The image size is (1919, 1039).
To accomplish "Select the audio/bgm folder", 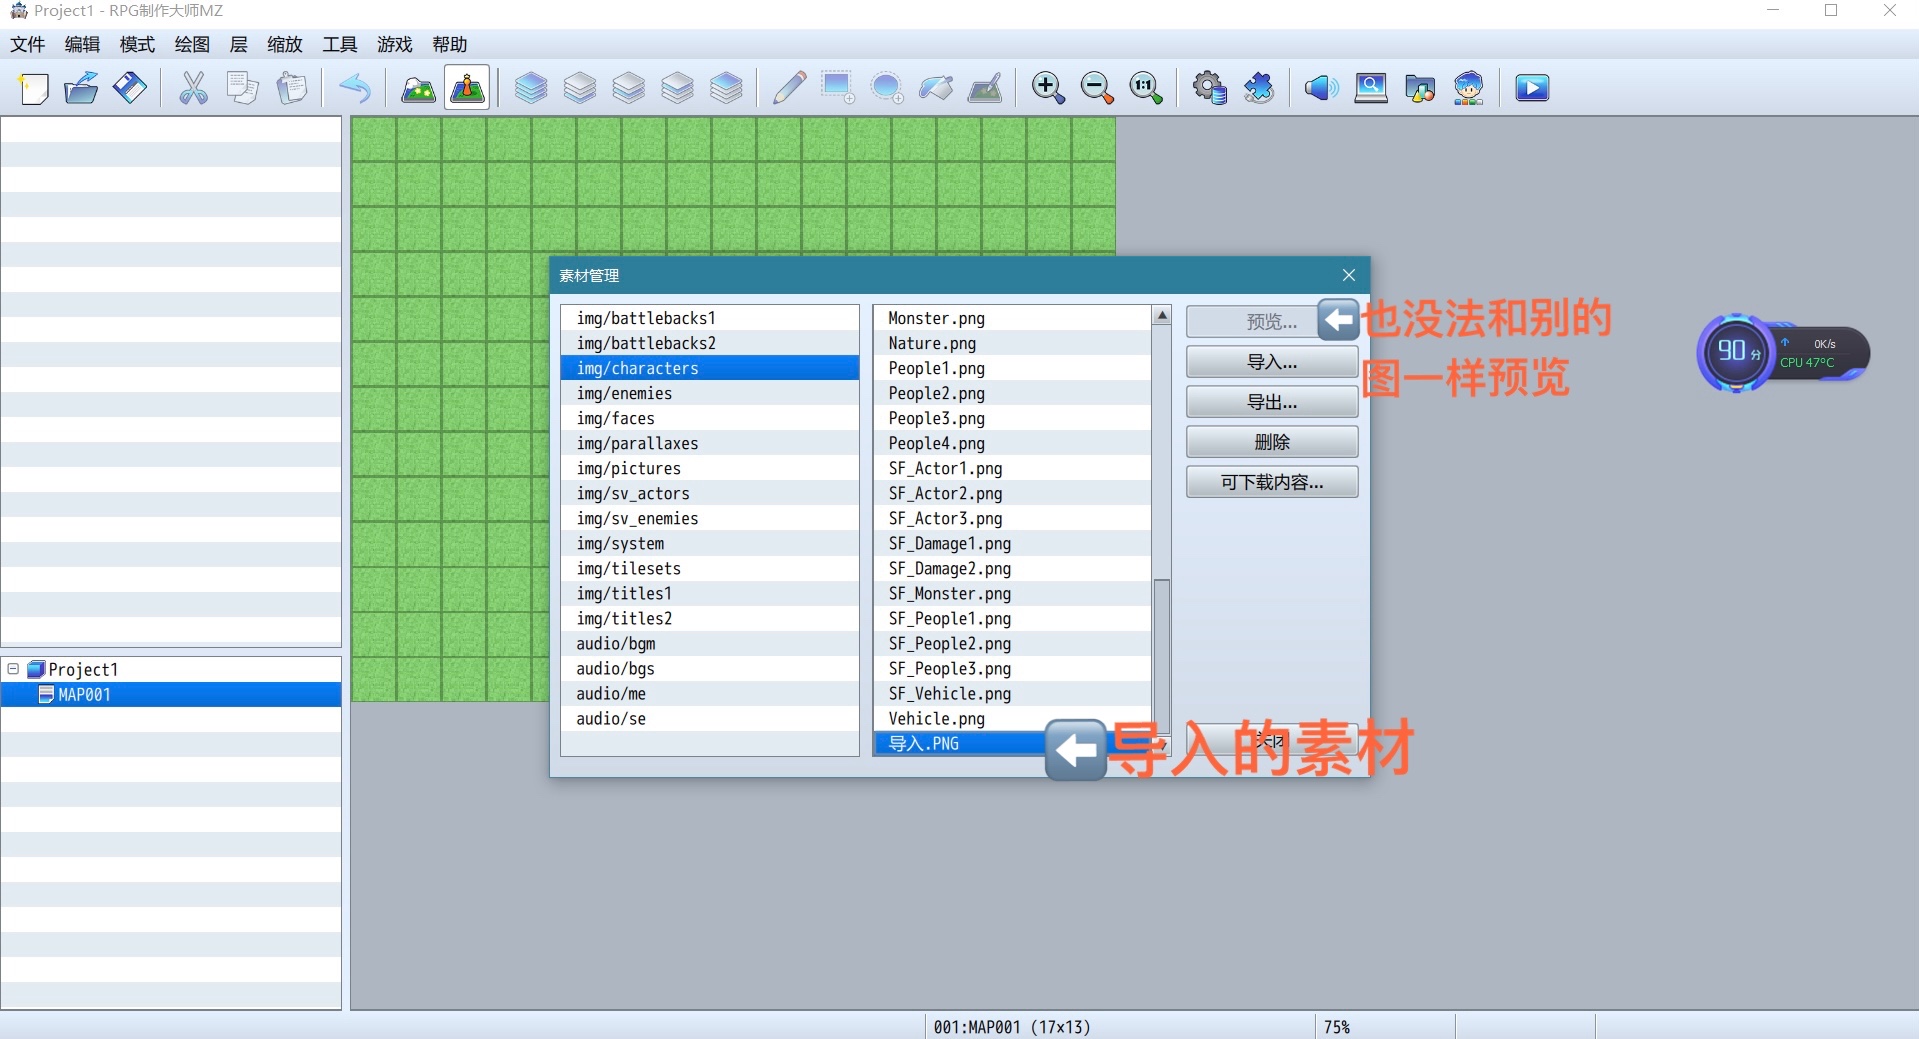I will pyautogui.click(x=710, y=643).
